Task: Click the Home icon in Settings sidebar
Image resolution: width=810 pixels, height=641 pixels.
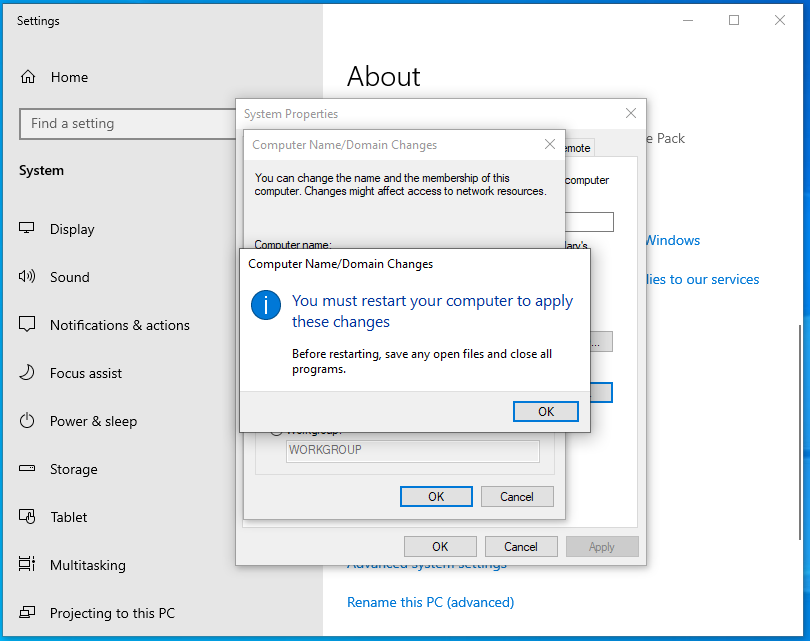Action: click(28, 77)
